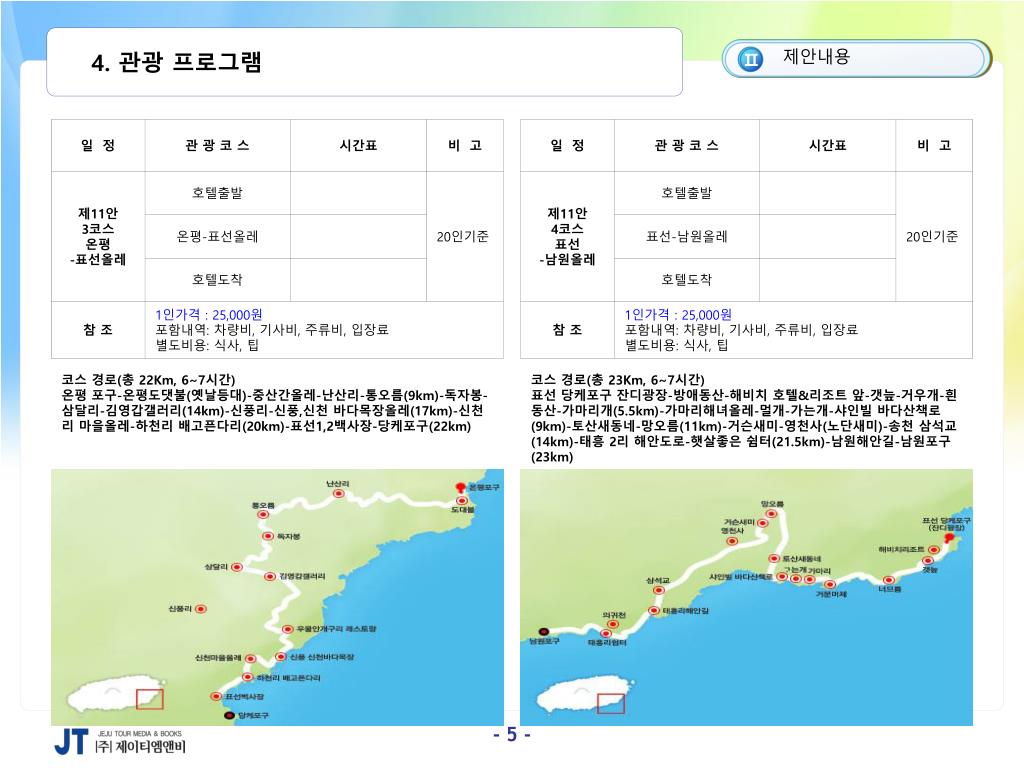The height and width of the screenshot is (768, 1024).
Task: Click the 토산새동네 marker
Action: 775,558
